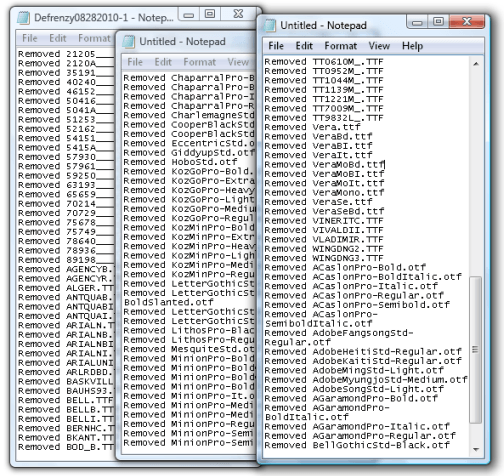Click the line 'Removed ACaslonPro-Regular.otf'
Screen dimensions: 504x476
click(x=354, y=296)
